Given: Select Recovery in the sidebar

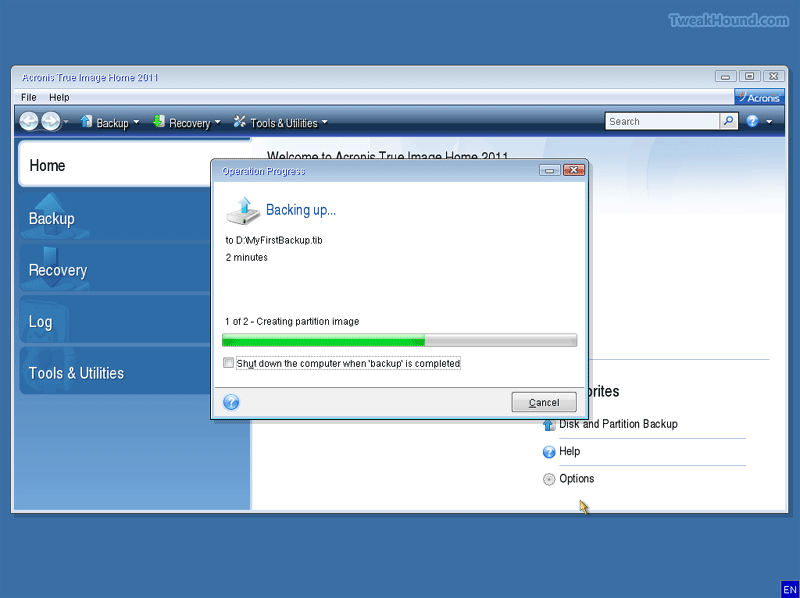Looking at the screenshot, I should pos(115,268).
